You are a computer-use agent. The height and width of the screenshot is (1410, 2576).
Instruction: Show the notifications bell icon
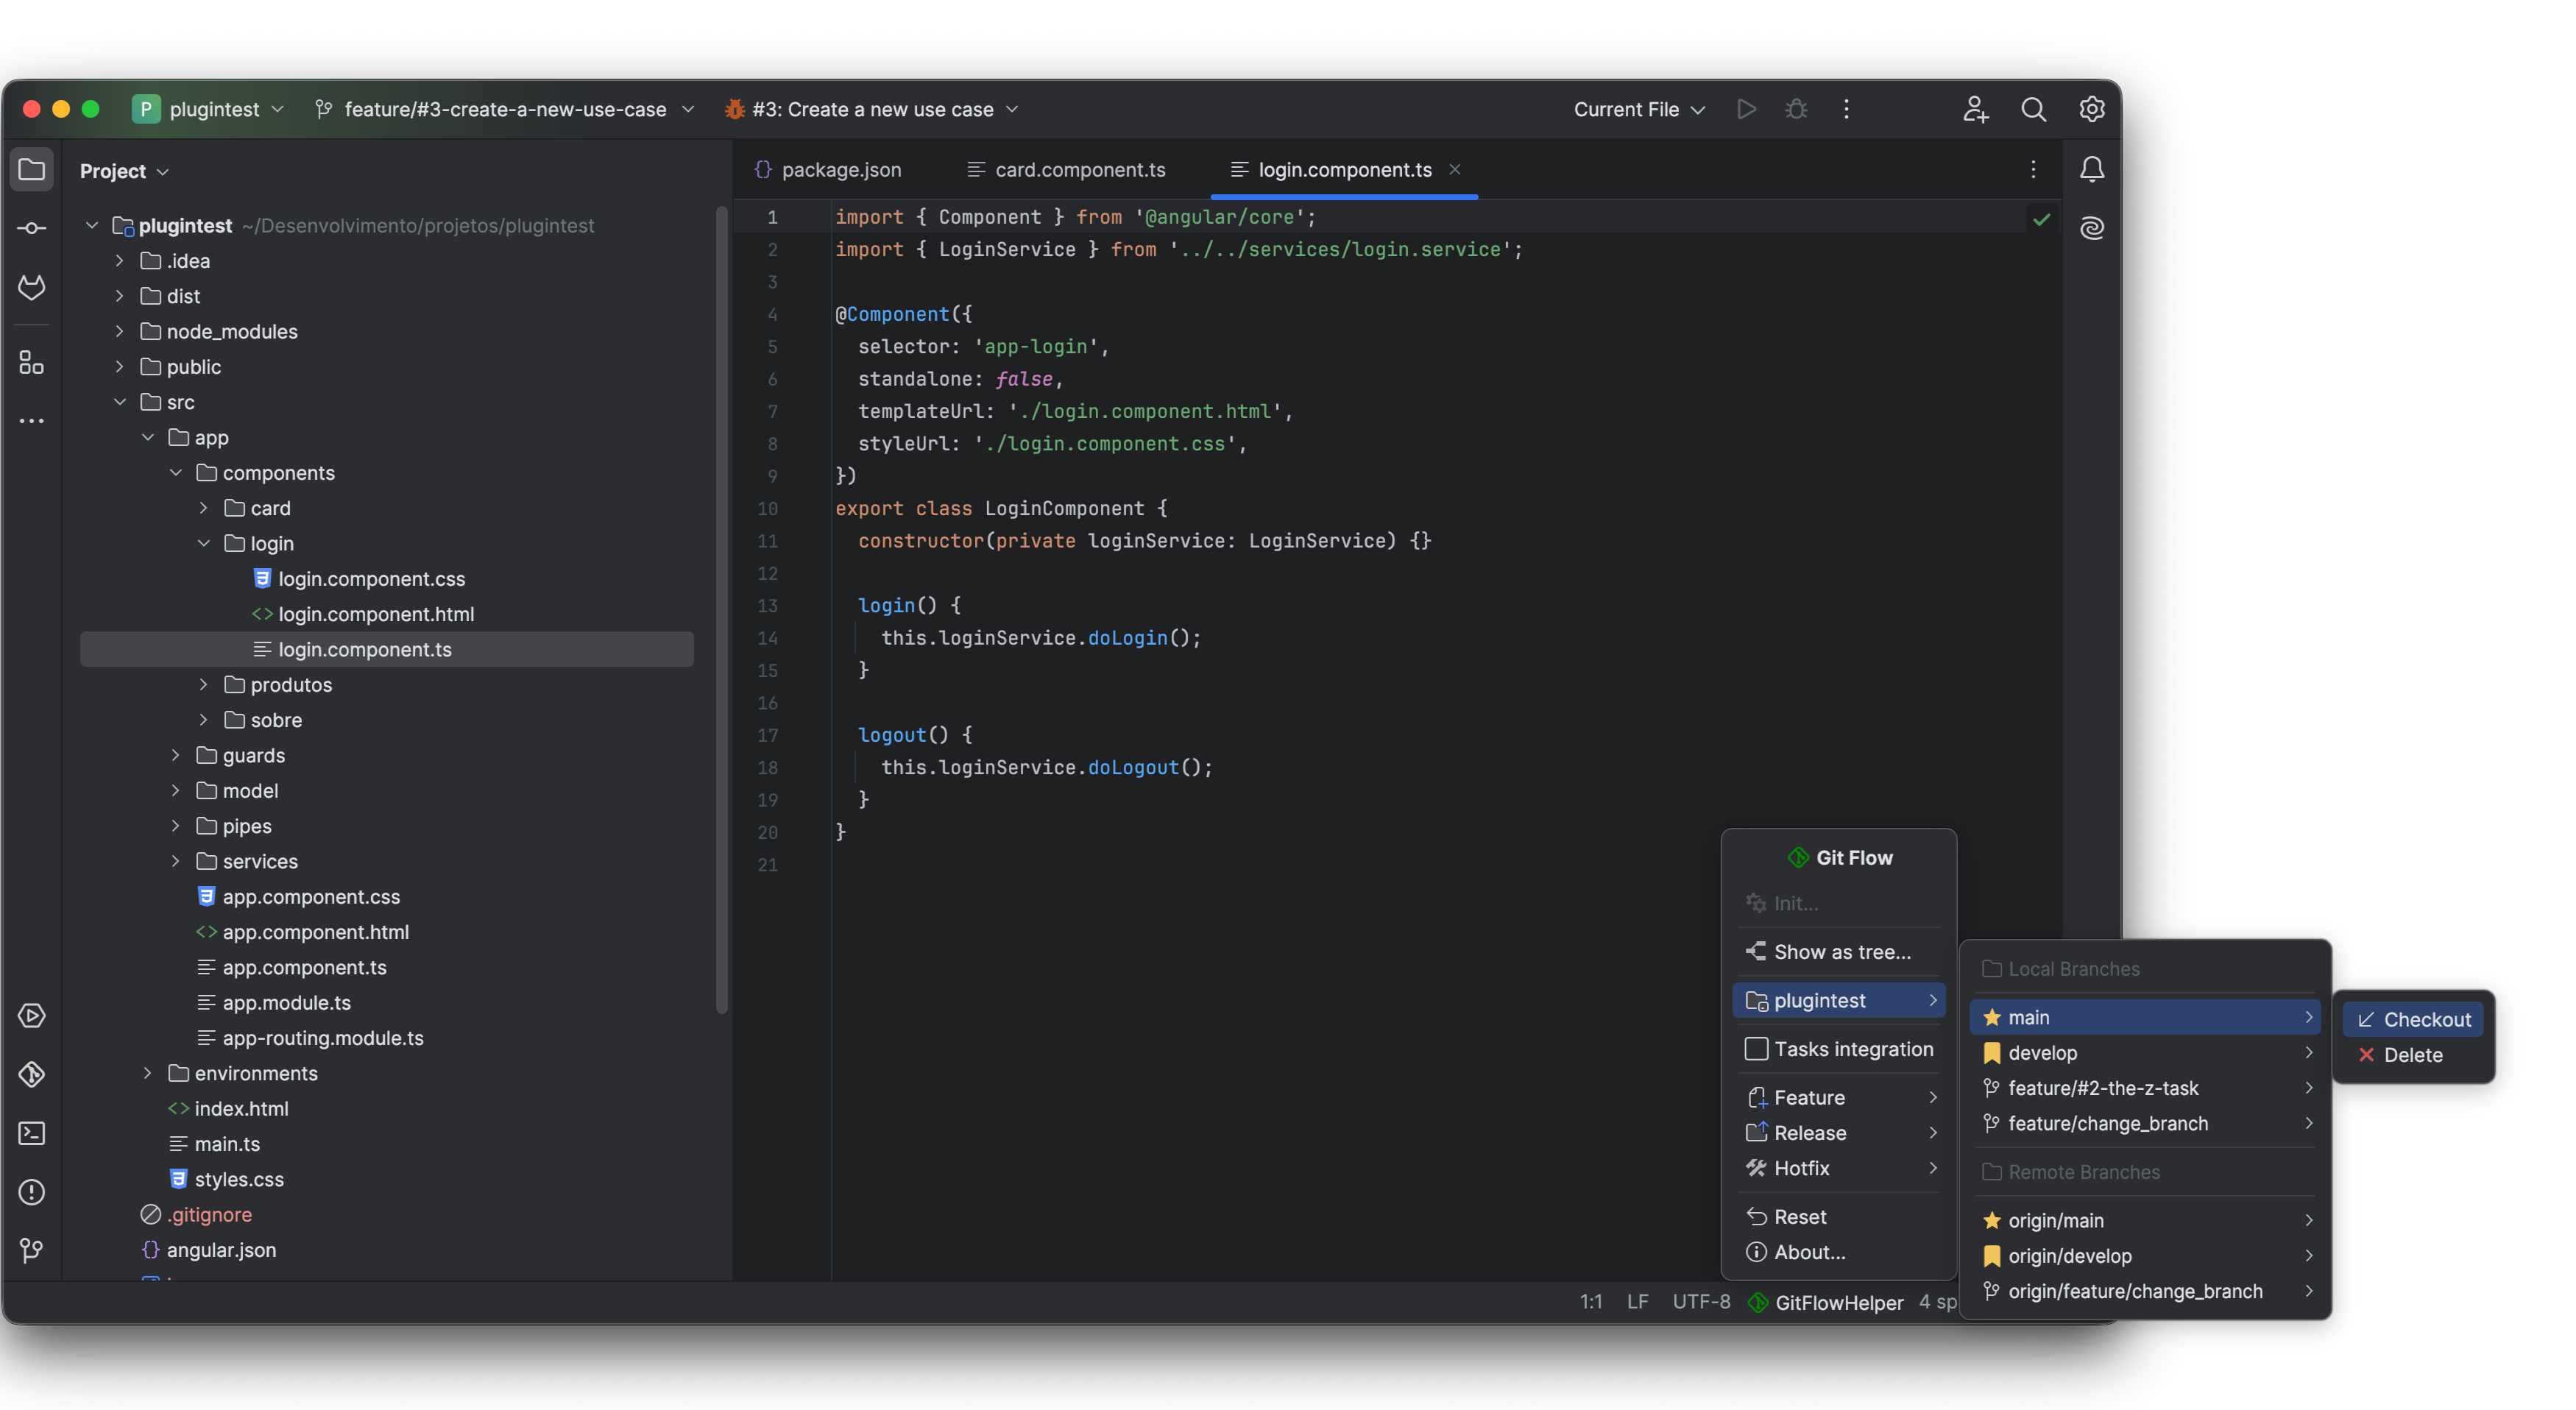pyautogui.click(x=2092, y=170)
